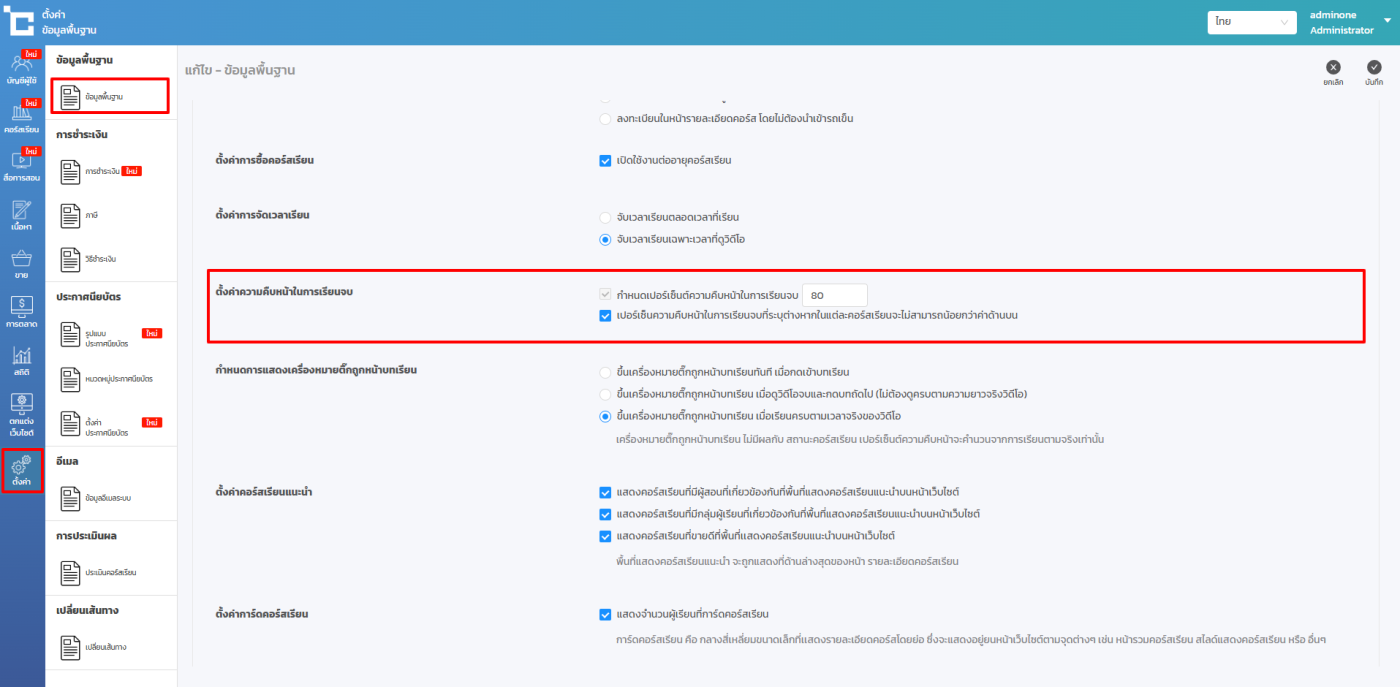Toggle แสดงจำนวนผู้เรียนที่การ์ดคอร์สเรียน checkbox

[605, 614]
